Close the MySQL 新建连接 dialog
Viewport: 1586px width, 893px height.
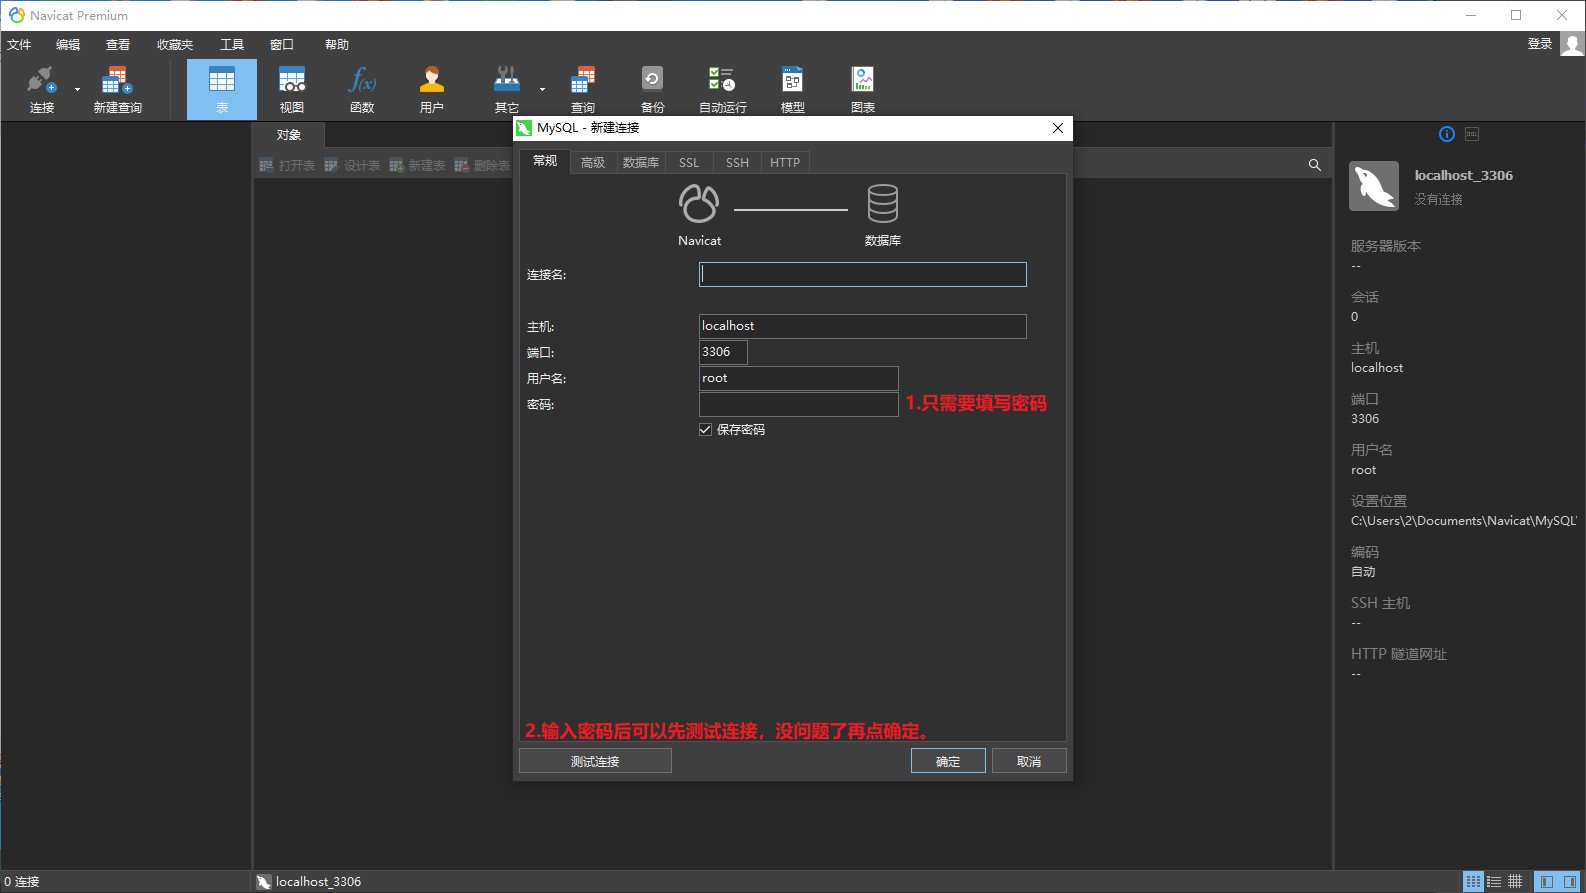[x=1058, y=128]
